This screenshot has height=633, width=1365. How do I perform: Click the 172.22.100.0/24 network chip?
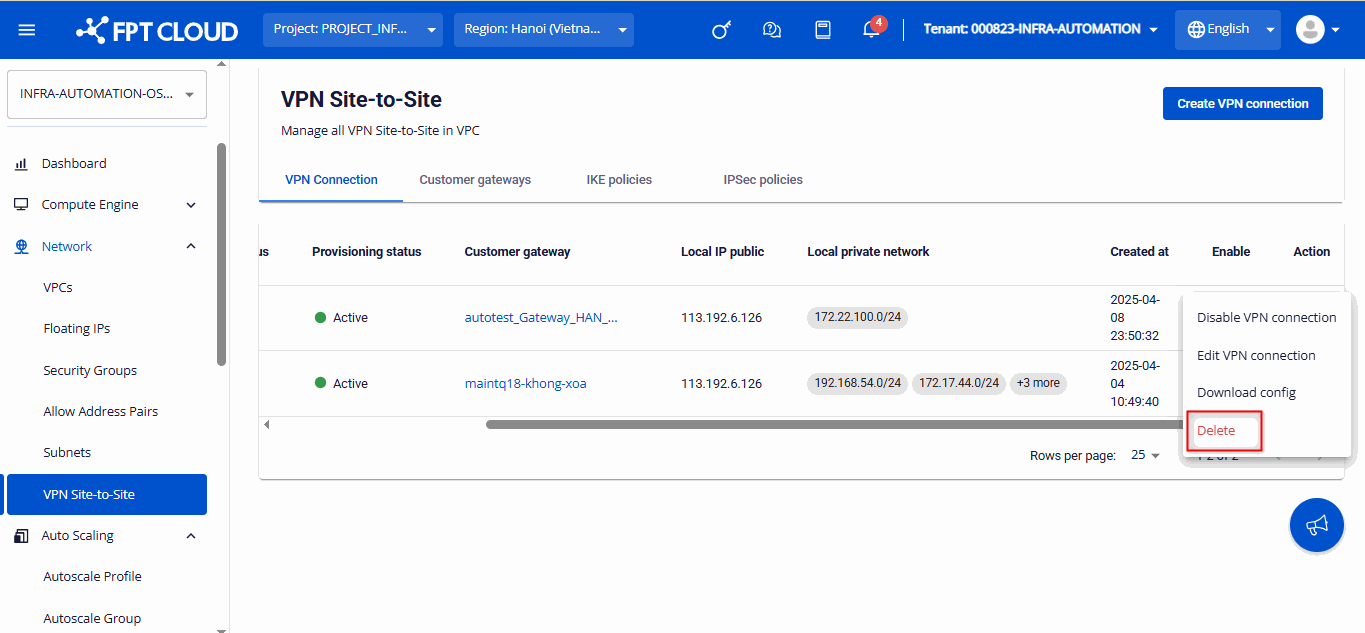coord(858,317)
